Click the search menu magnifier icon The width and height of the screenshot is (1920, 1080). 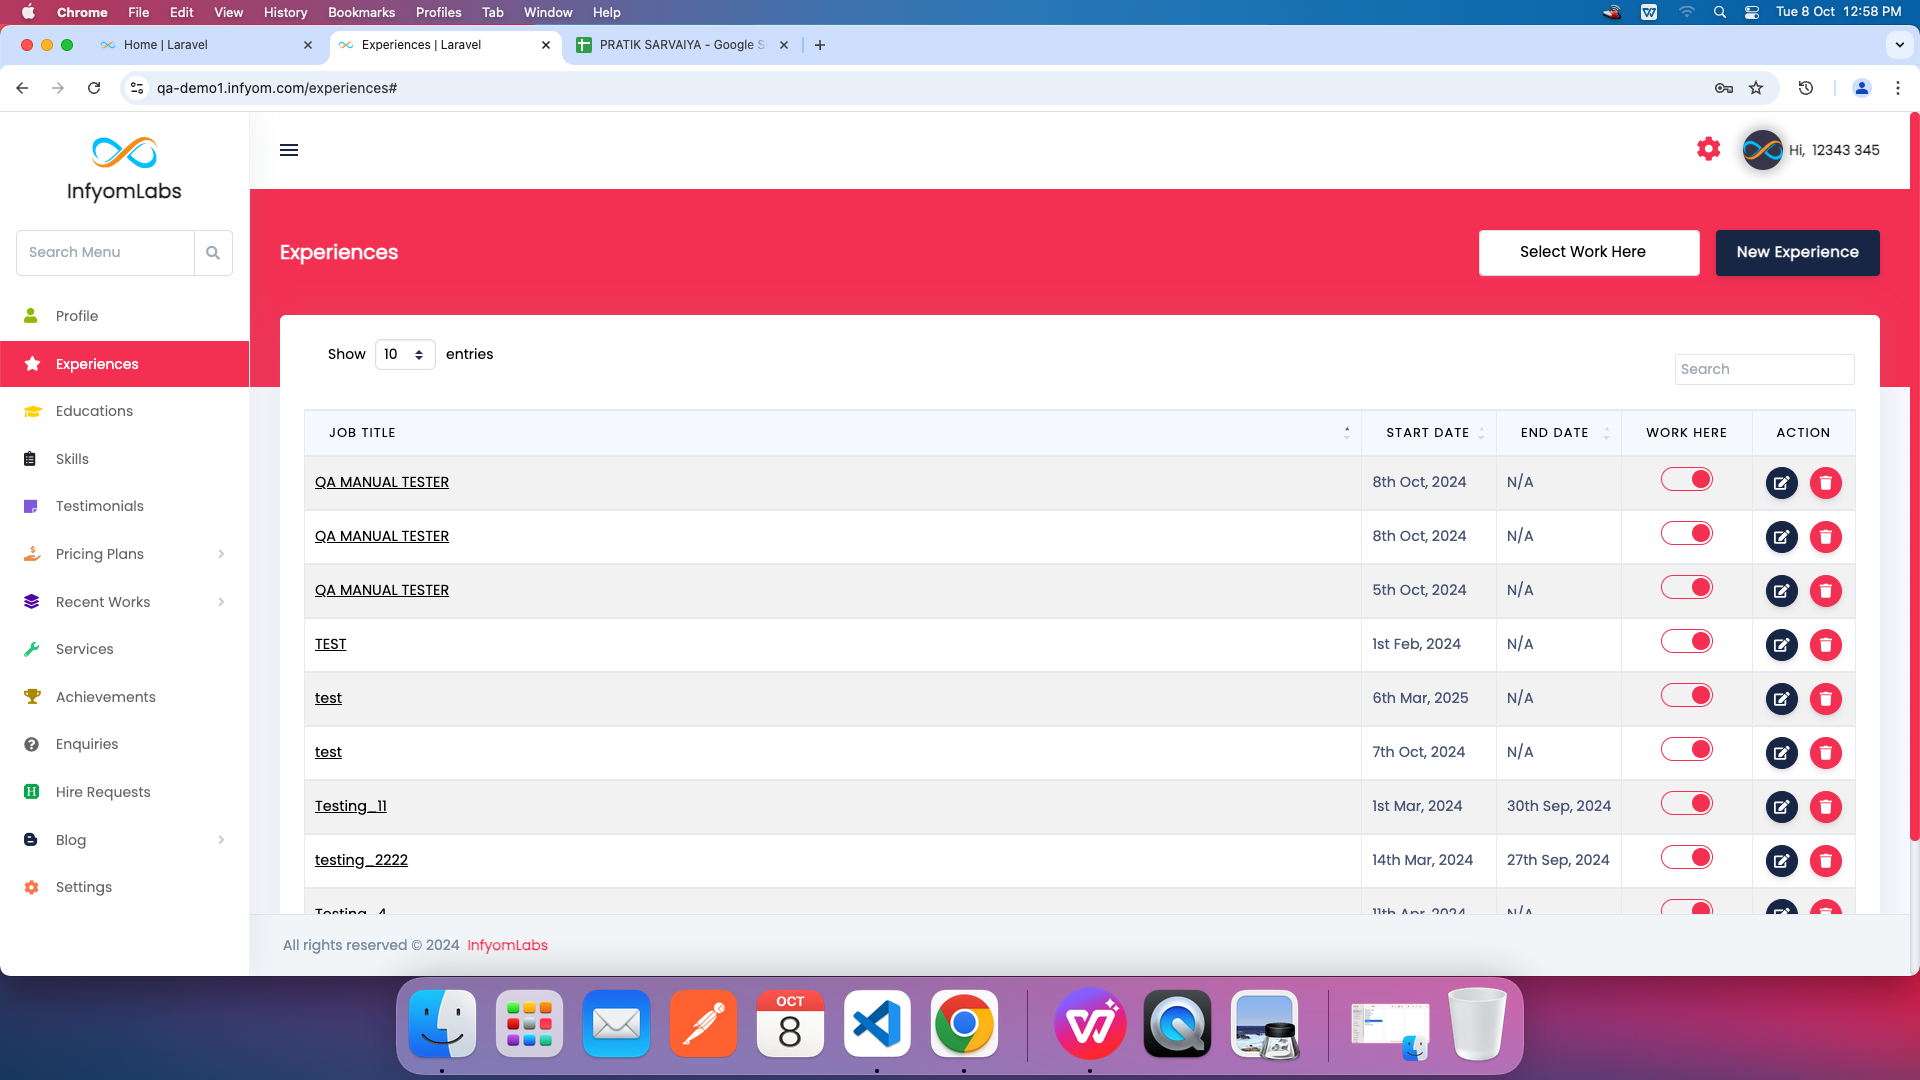(x=213, y=253)
